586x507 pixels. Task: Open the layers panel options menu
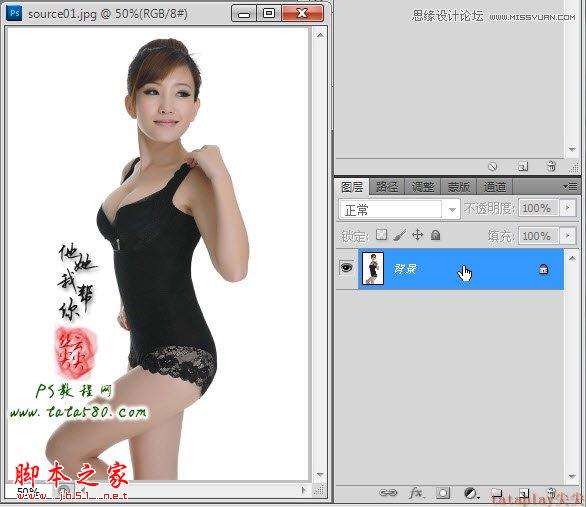570,186
